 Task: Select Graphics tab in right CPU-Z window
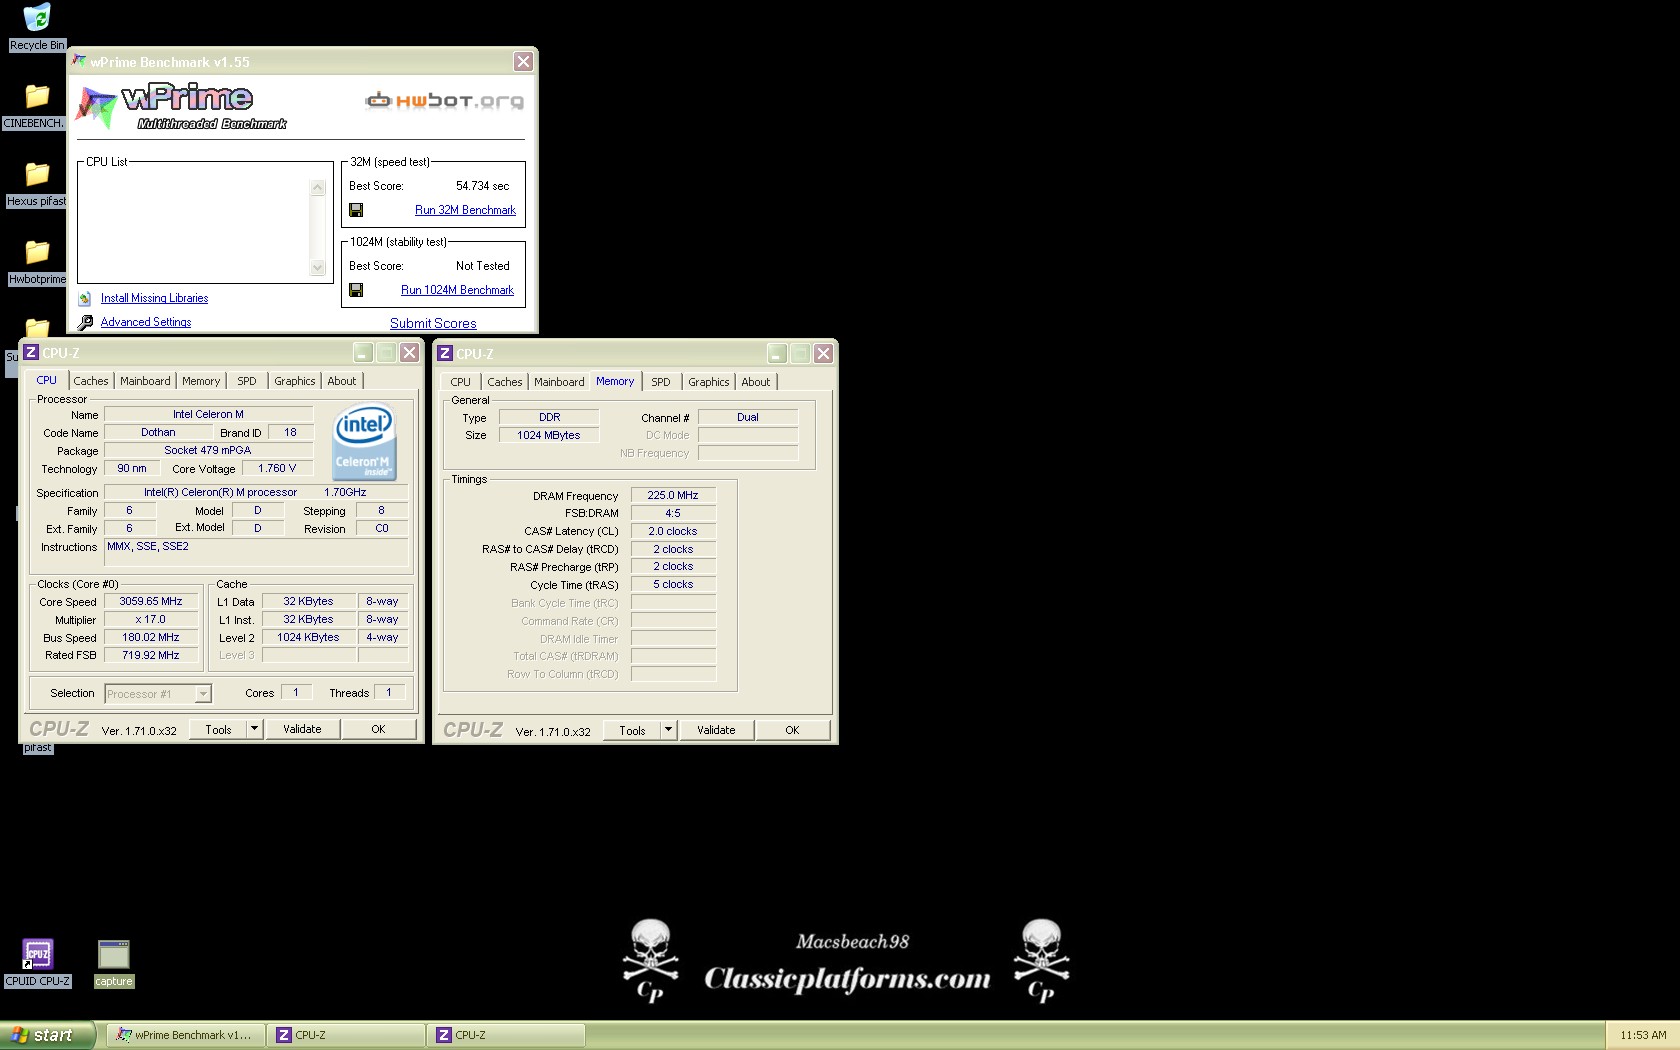coord(709,382)
